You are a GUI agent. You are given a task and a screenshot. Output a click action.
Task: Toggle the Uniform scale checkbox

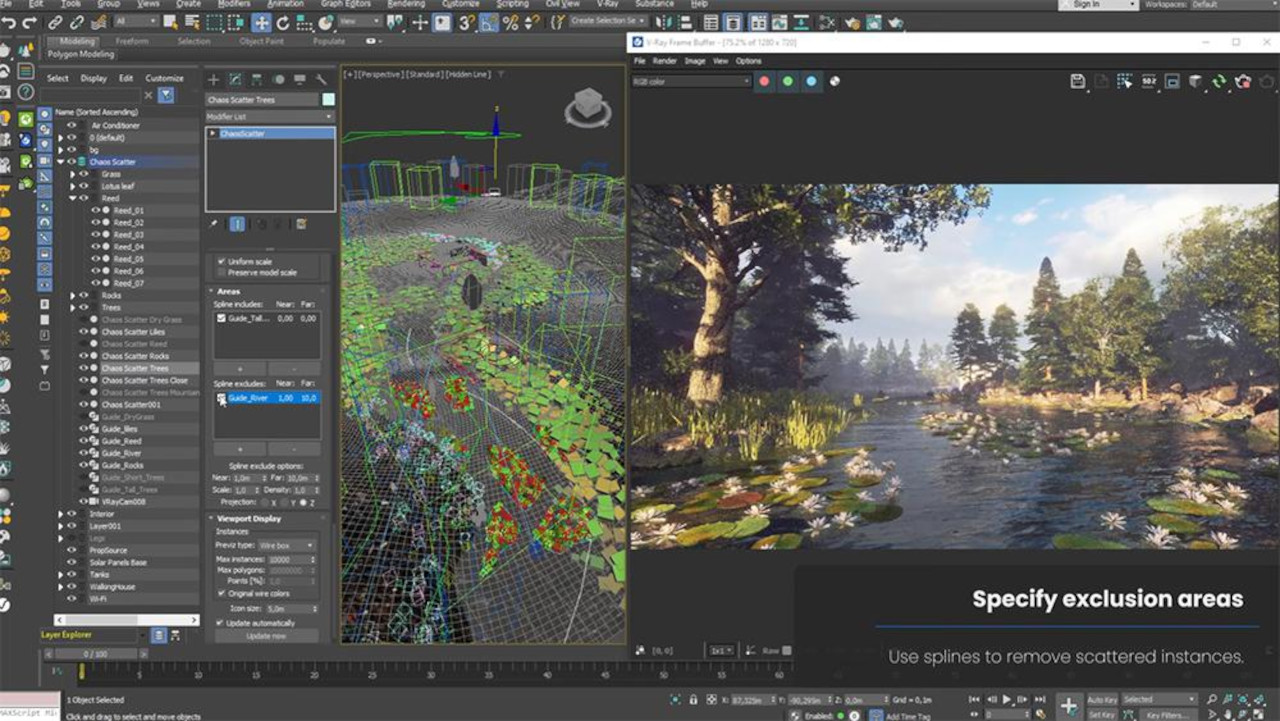(222, 262)
